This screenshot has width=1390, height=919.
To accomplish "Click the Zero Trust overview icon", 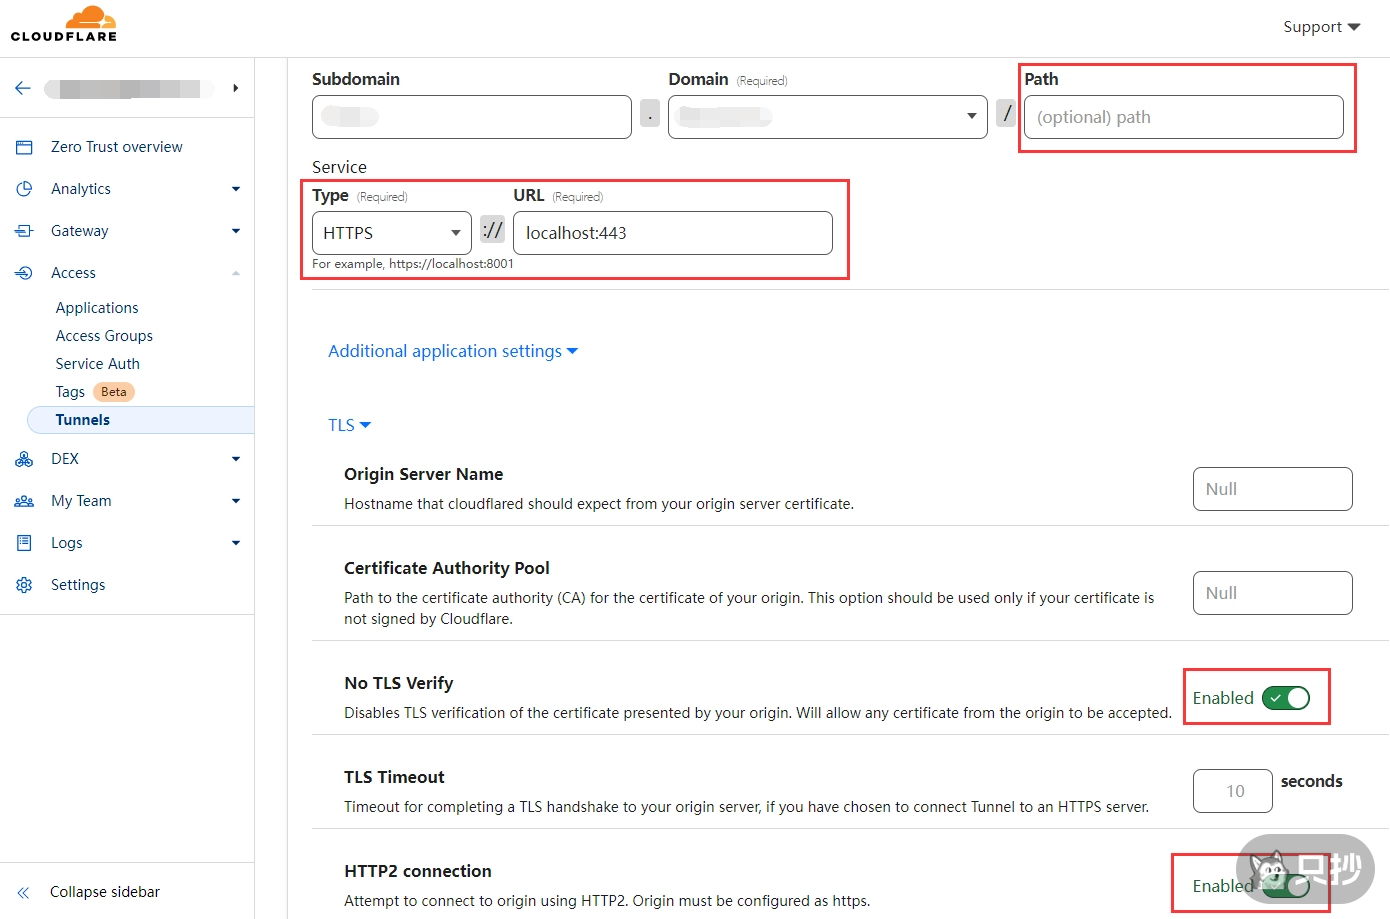I will coord(24,147).
